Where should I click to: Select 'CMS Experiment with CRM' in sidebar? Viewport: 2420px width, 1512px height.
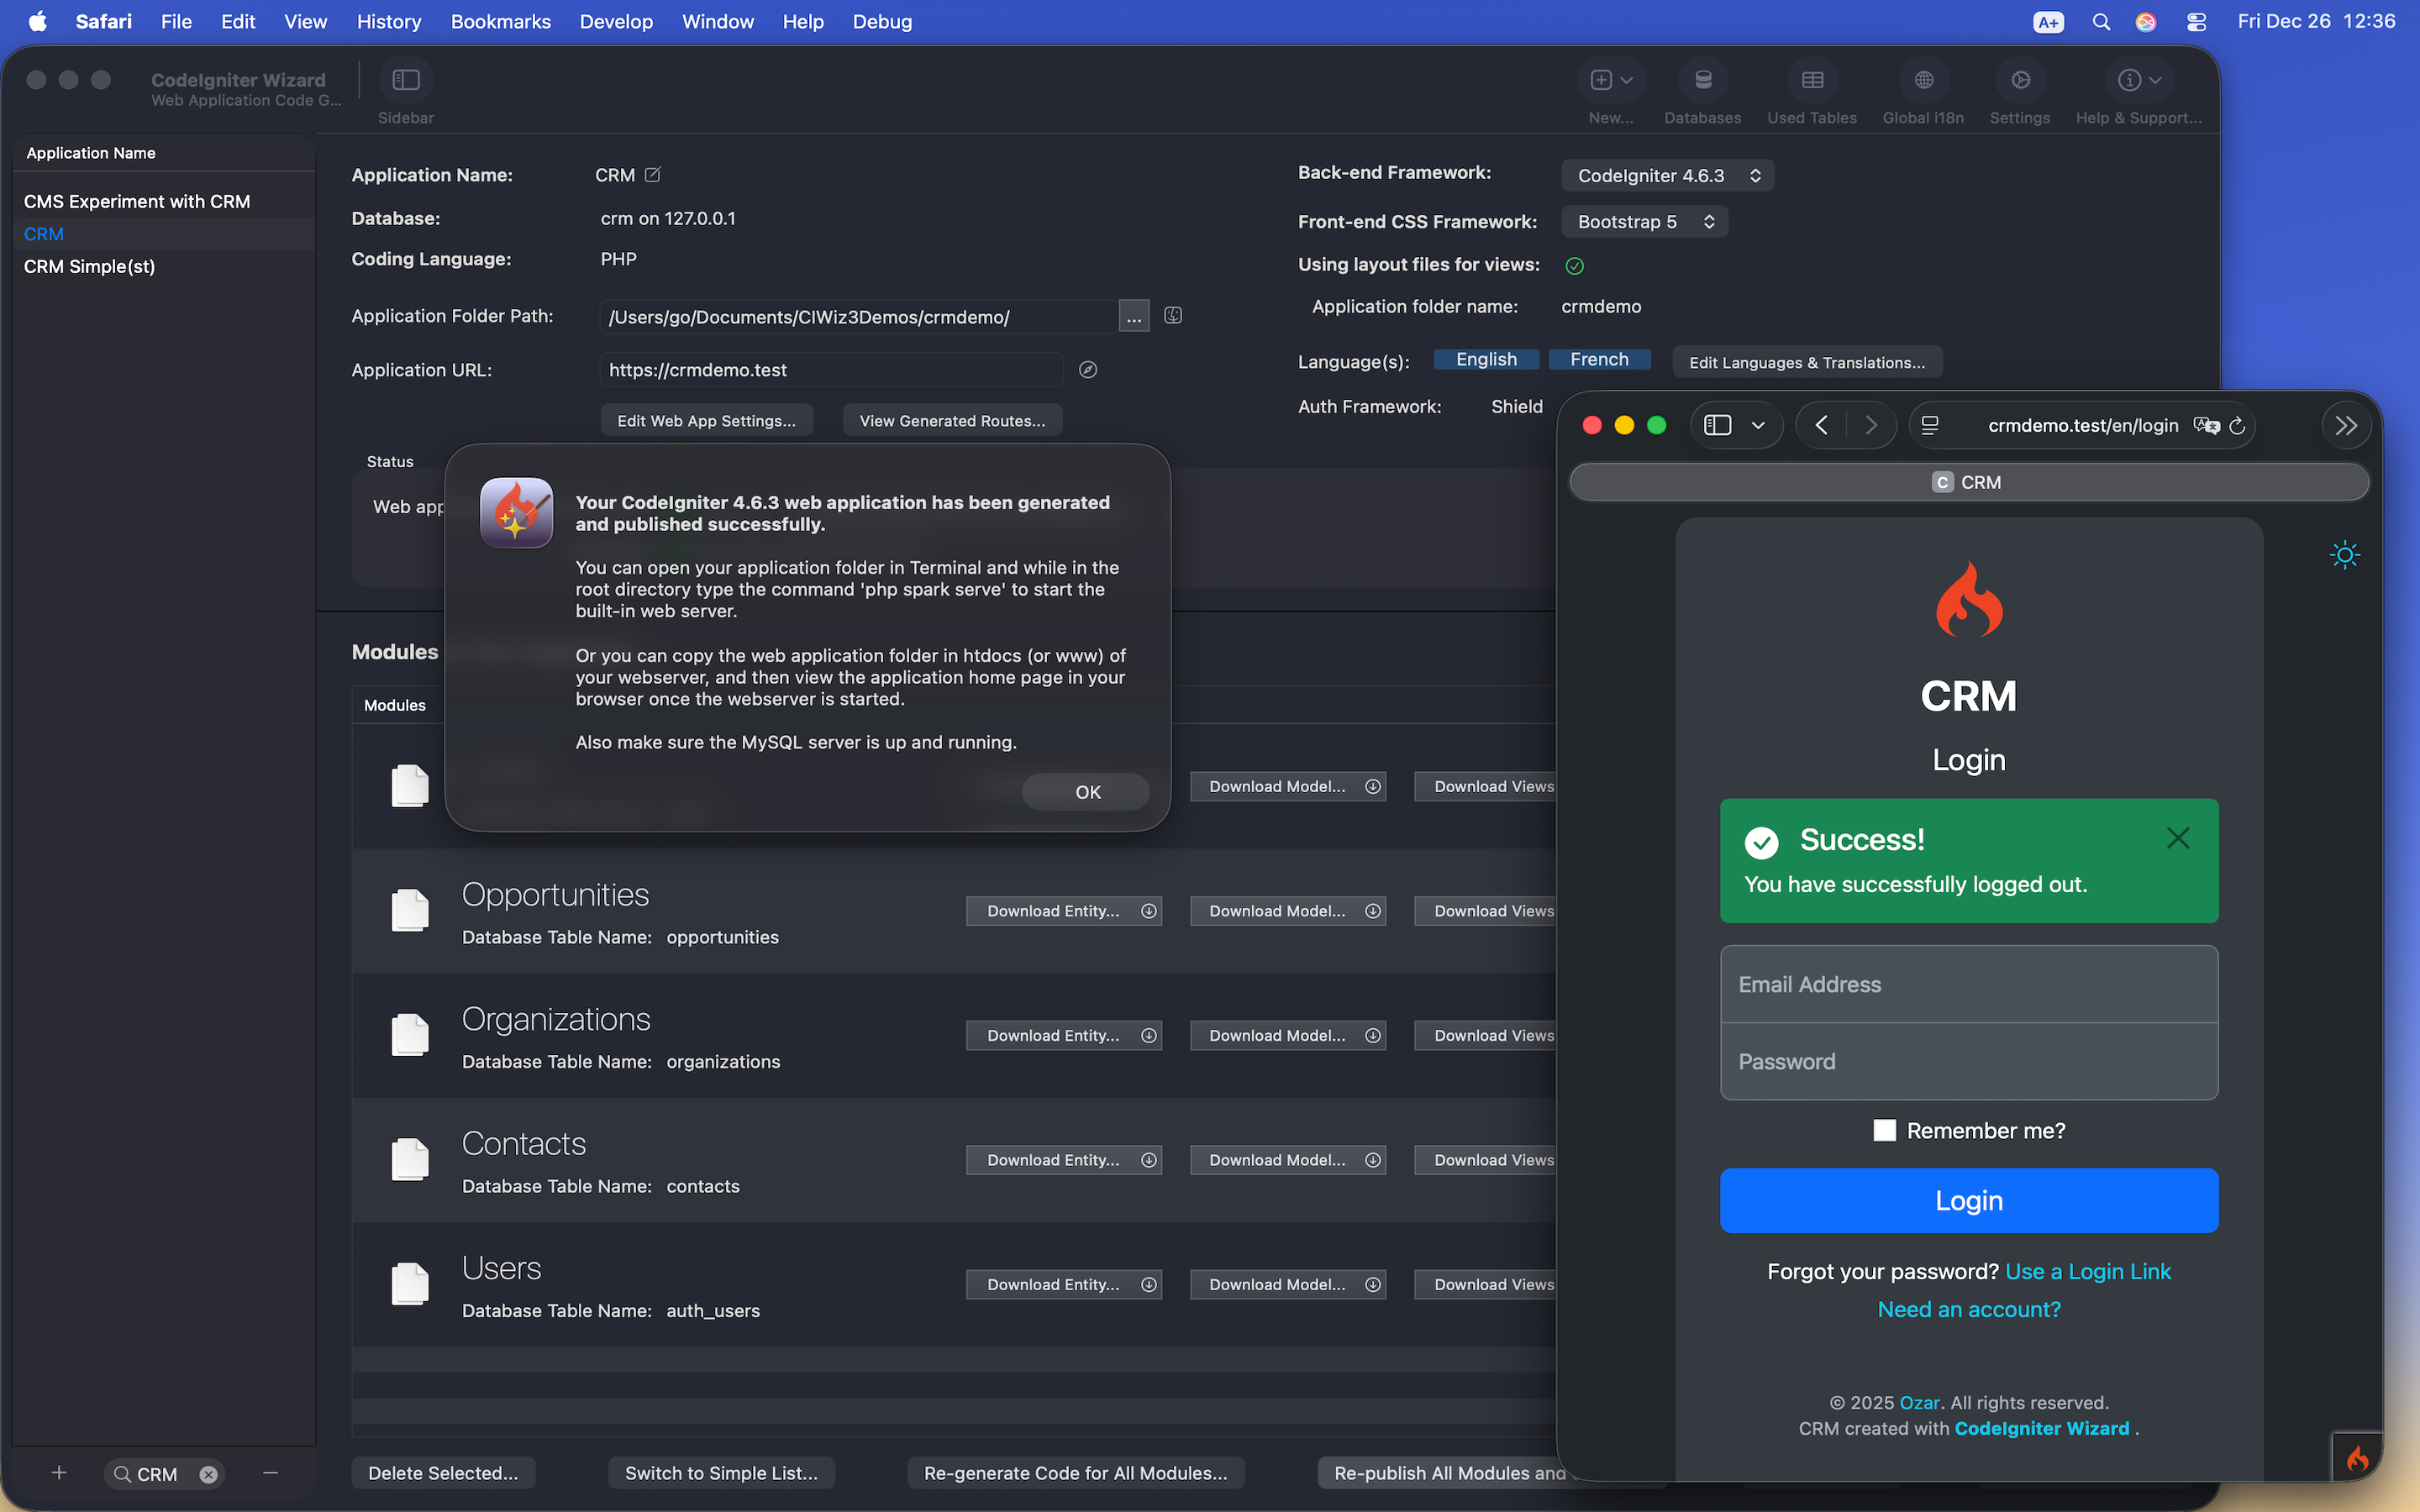(164, 202)
